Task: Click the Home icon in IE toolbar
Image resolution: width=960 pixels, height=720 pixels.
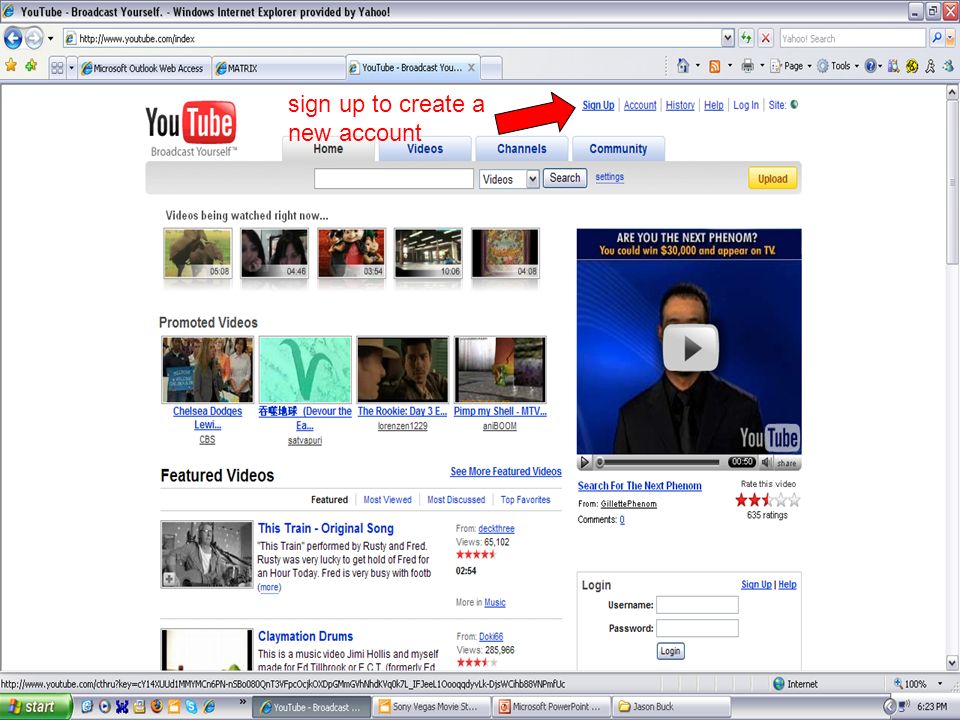Action: tap(683, 66)
